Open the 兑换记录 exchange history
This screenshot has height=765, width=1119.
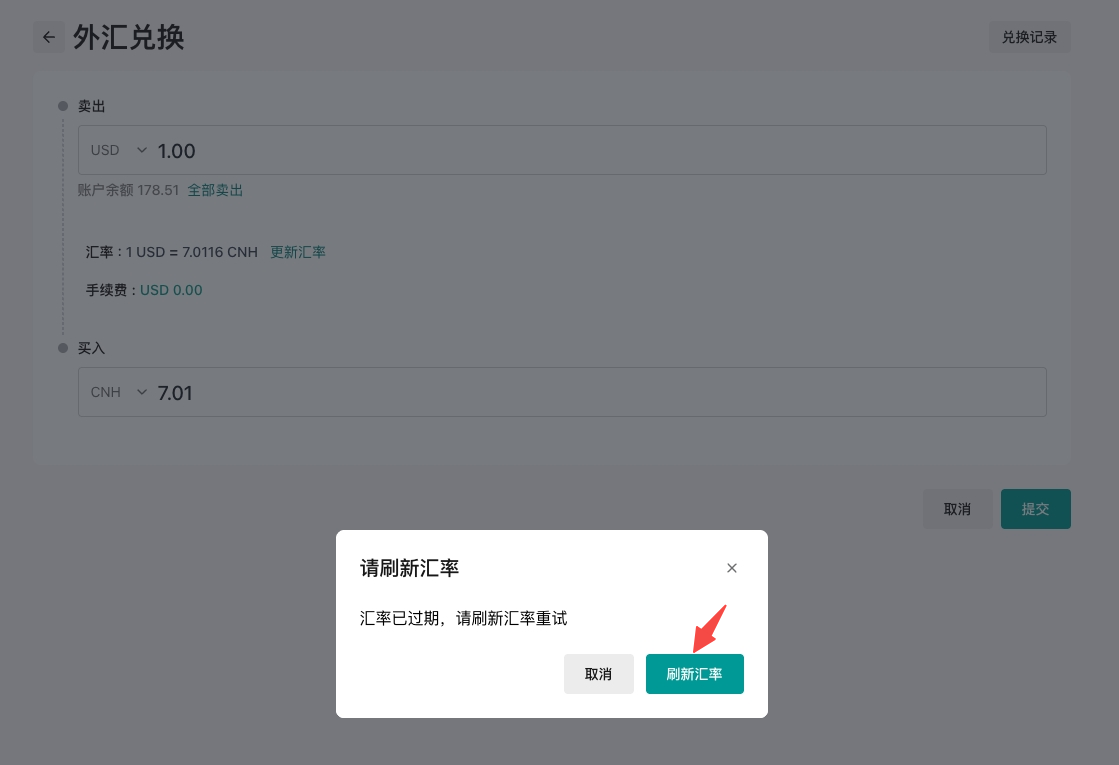point(1029,37)
